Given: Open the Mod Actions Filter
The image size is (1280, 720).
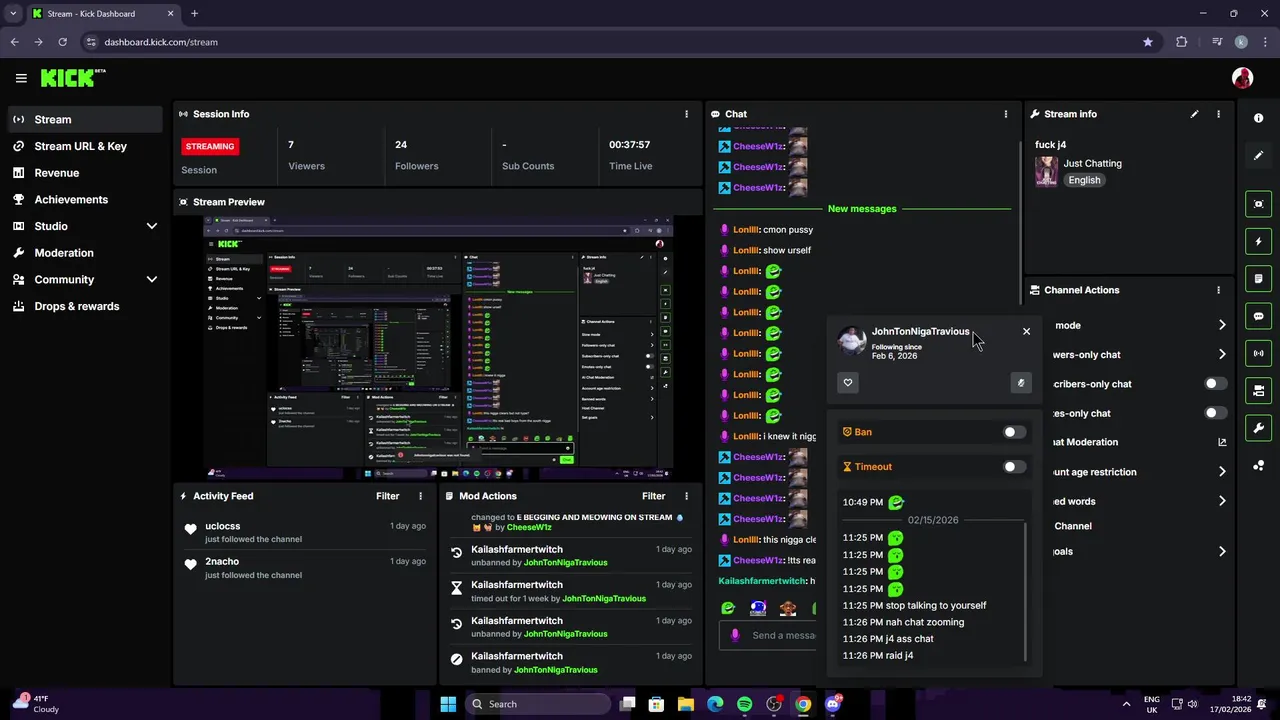Looking at the screenshot, I should coord(654,496).
